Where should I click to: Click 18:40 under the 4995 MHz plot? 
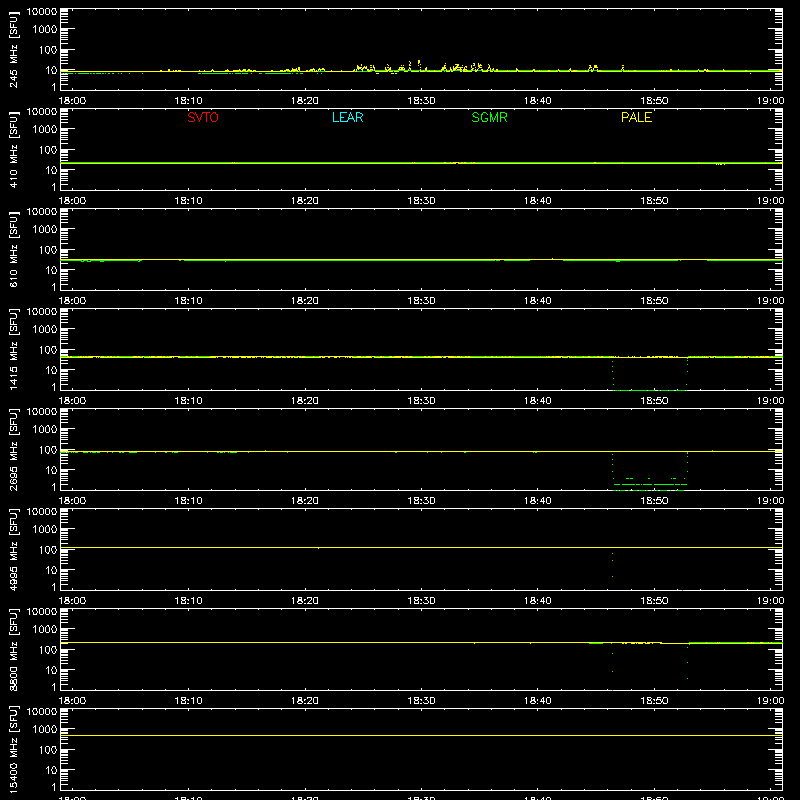(538, 601)
